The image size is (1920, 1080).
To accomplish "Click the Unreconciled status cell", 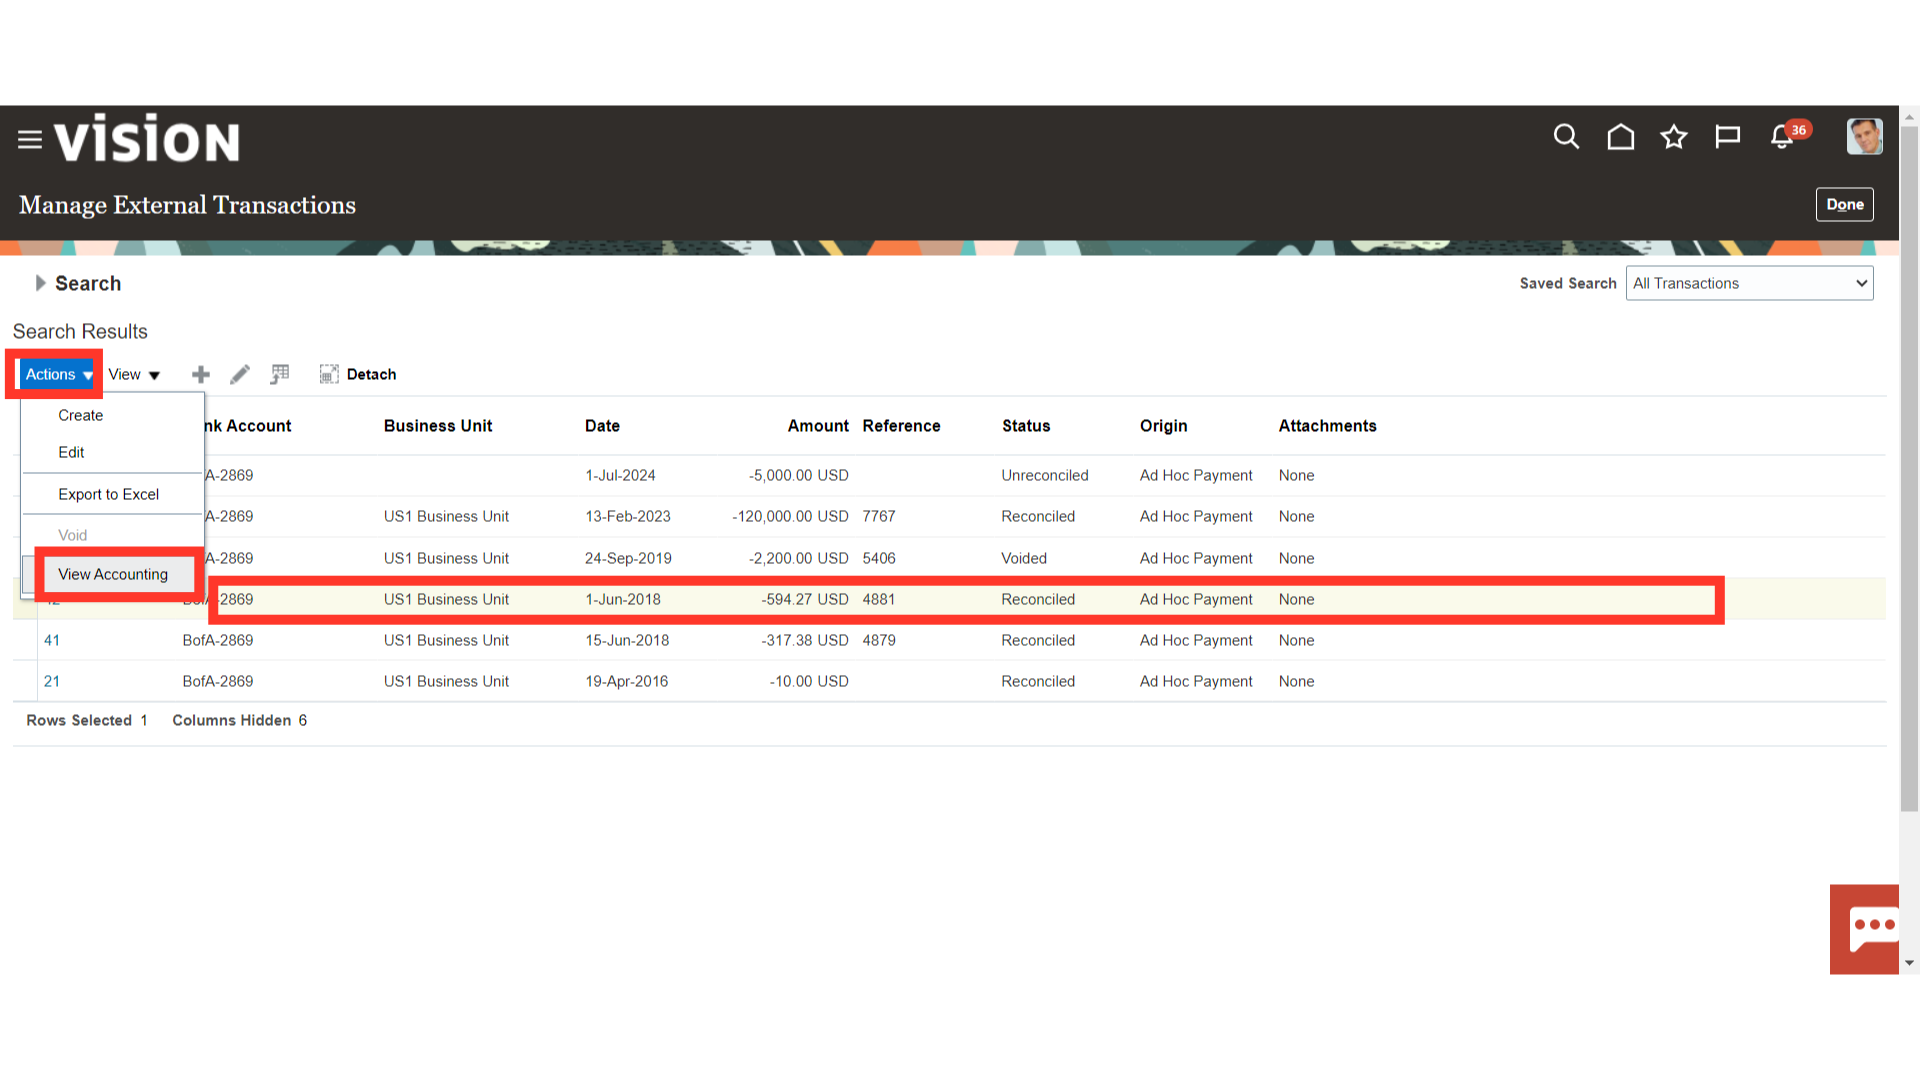I will [x=1044, y=475].
